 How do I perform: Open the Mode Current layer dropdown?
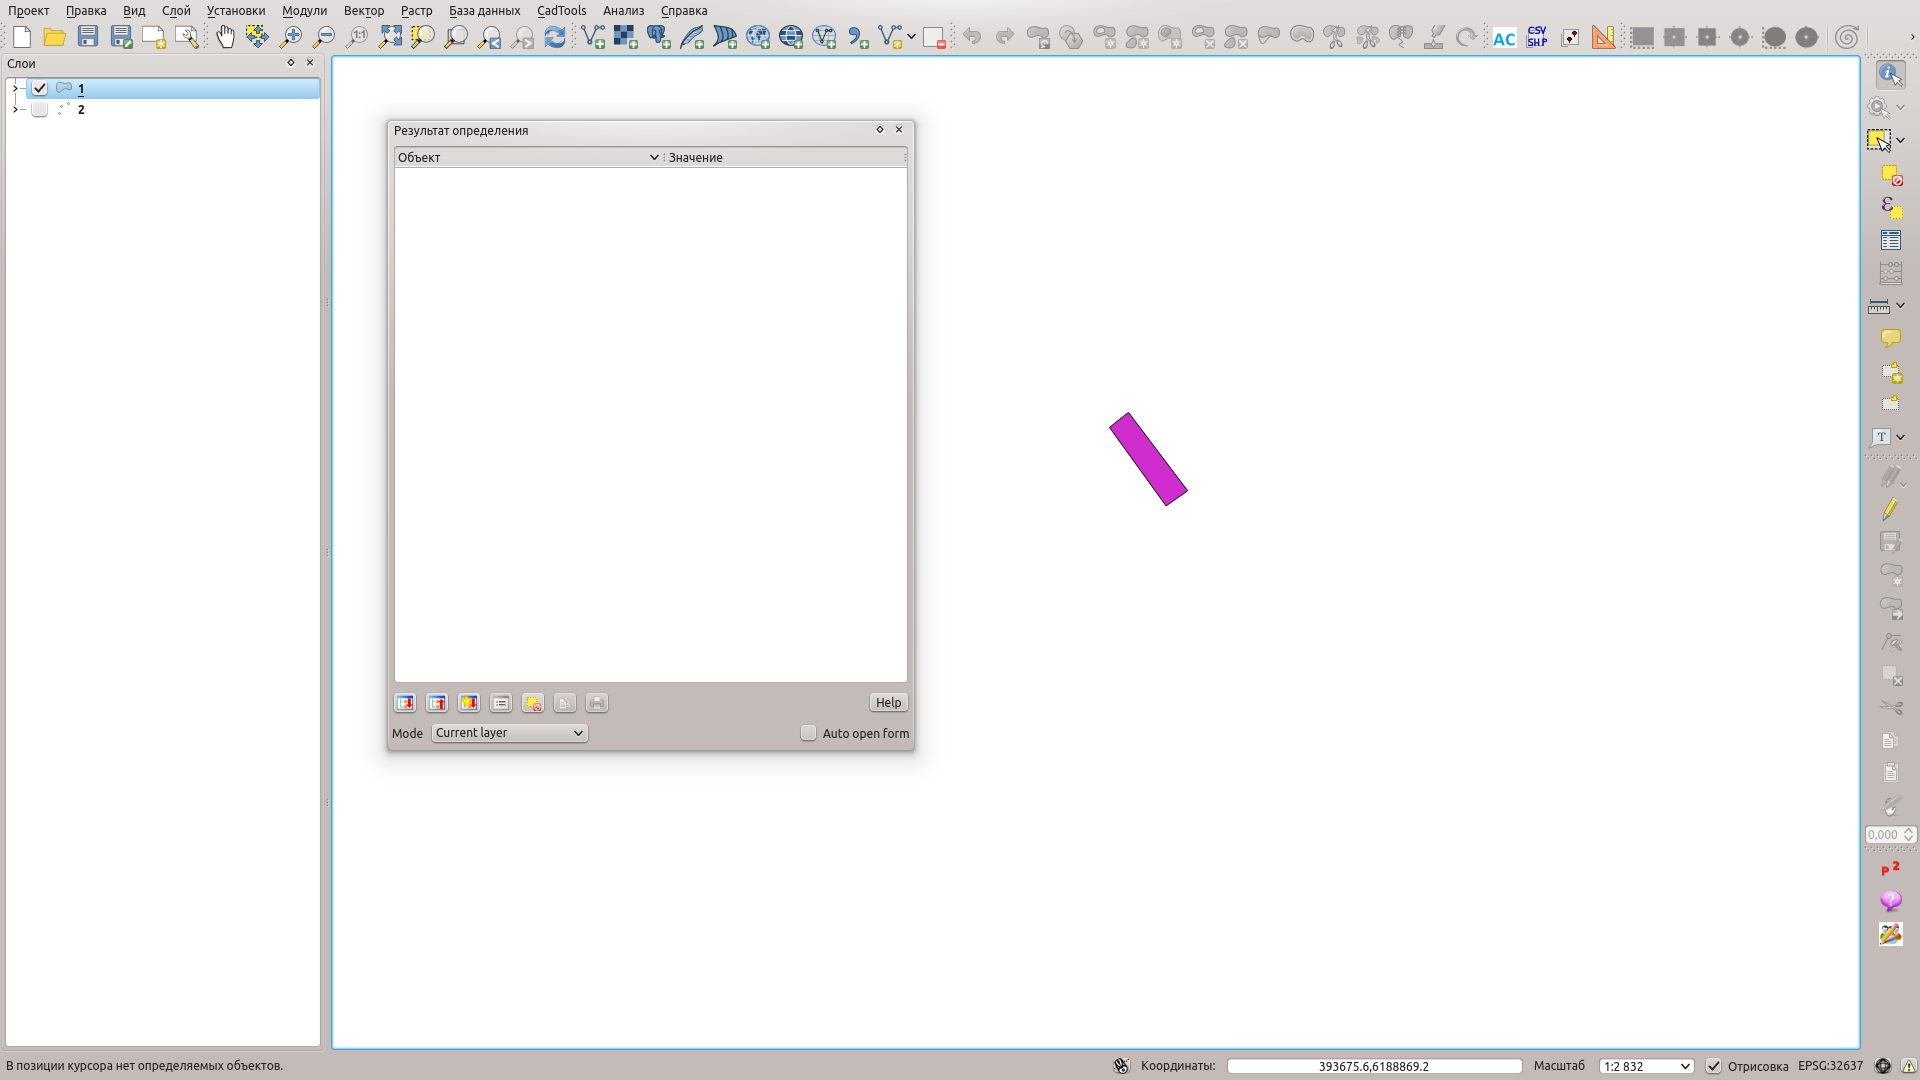pyautogui.click(x=509, y=733)
